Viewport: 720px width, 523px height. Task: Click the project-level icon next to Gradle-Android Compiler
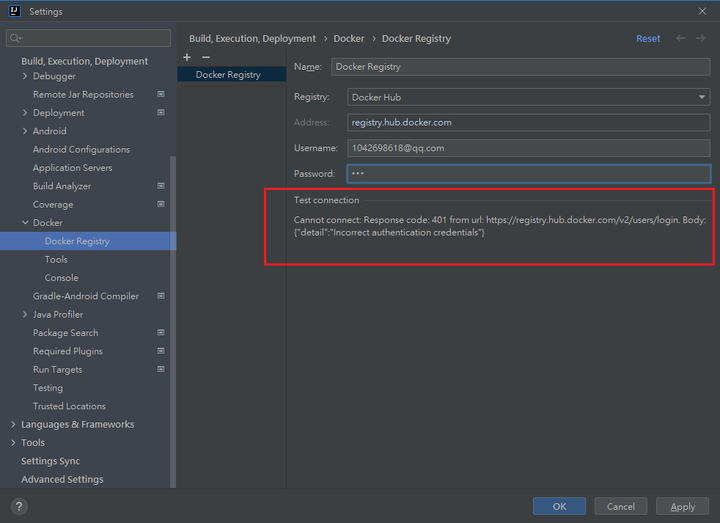pyautogui.click(x=161, y=296)
